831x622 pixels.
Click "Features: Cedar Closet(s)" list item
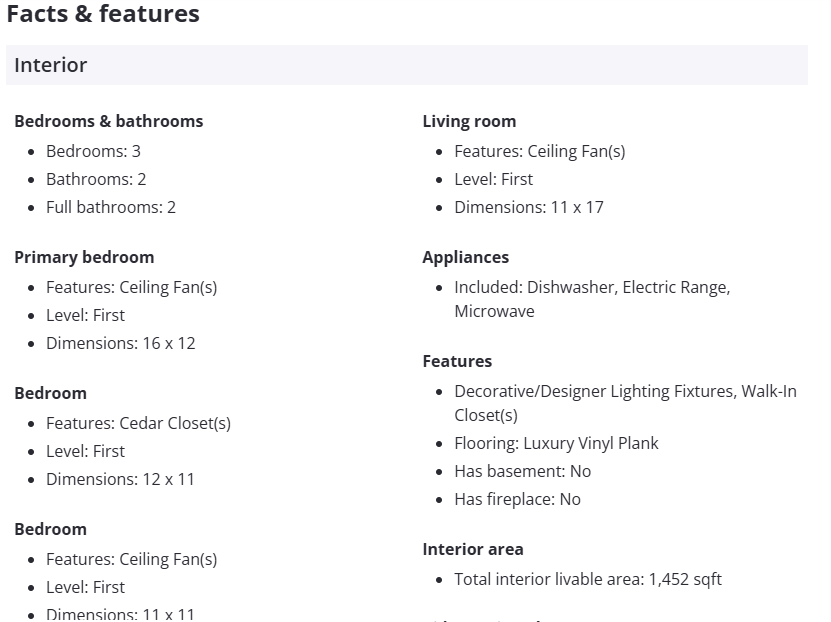(138, 423)
